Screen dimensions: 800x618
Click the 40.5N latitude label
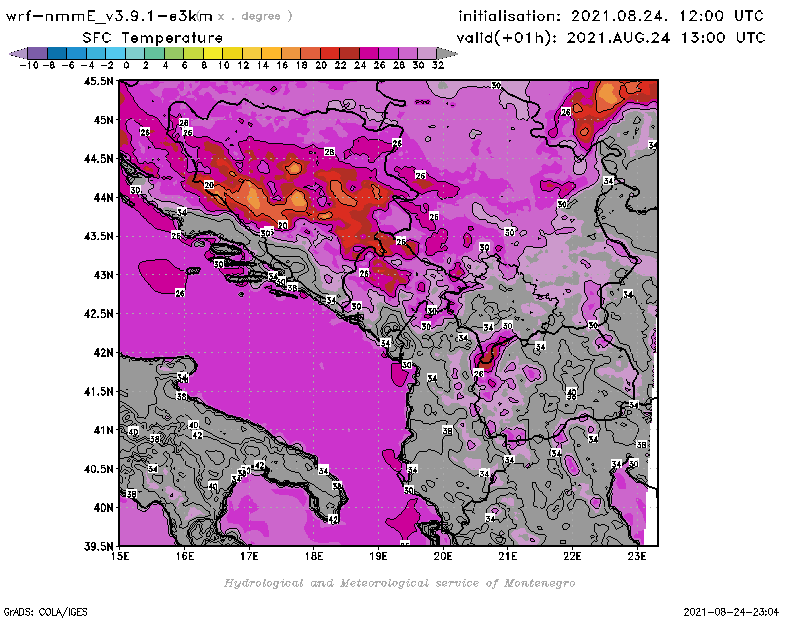[98, 469]
